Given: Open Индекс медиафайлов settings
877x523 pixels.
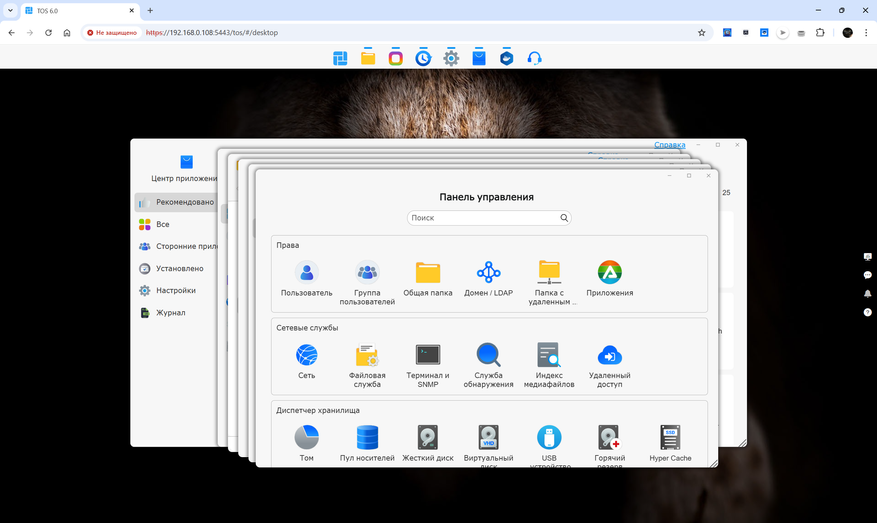Looking at the screenshot, I should tap(549, 355).
